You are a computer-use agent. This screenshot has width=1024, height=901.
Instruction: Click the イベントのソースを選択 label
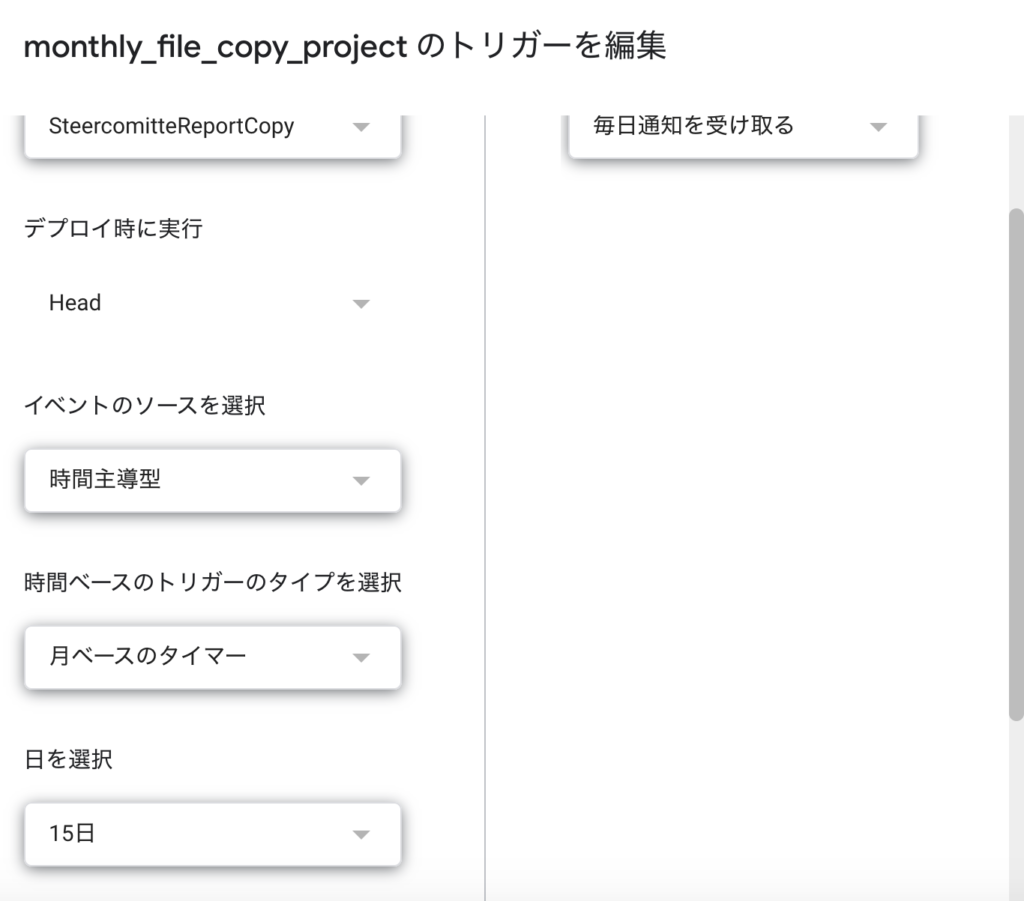tap(144, 405)
